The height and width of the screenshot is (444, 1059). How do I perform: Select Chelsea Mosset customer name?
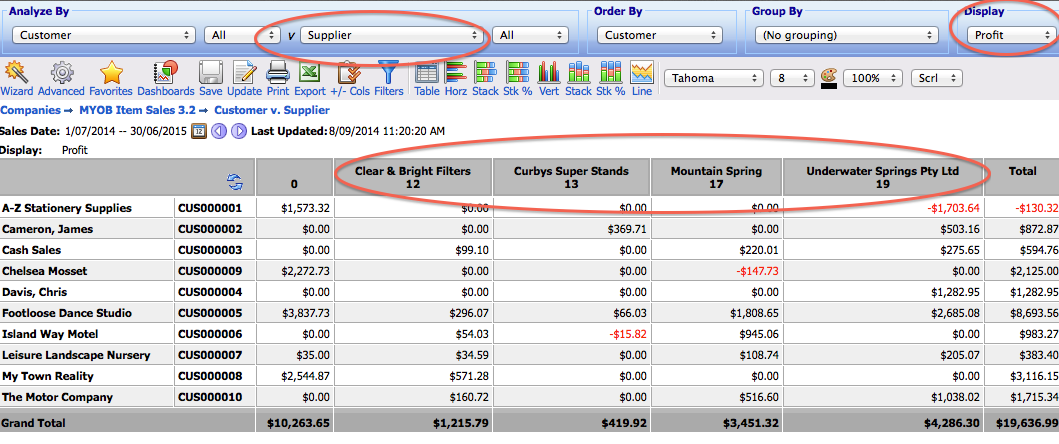(x=45, y=271)
